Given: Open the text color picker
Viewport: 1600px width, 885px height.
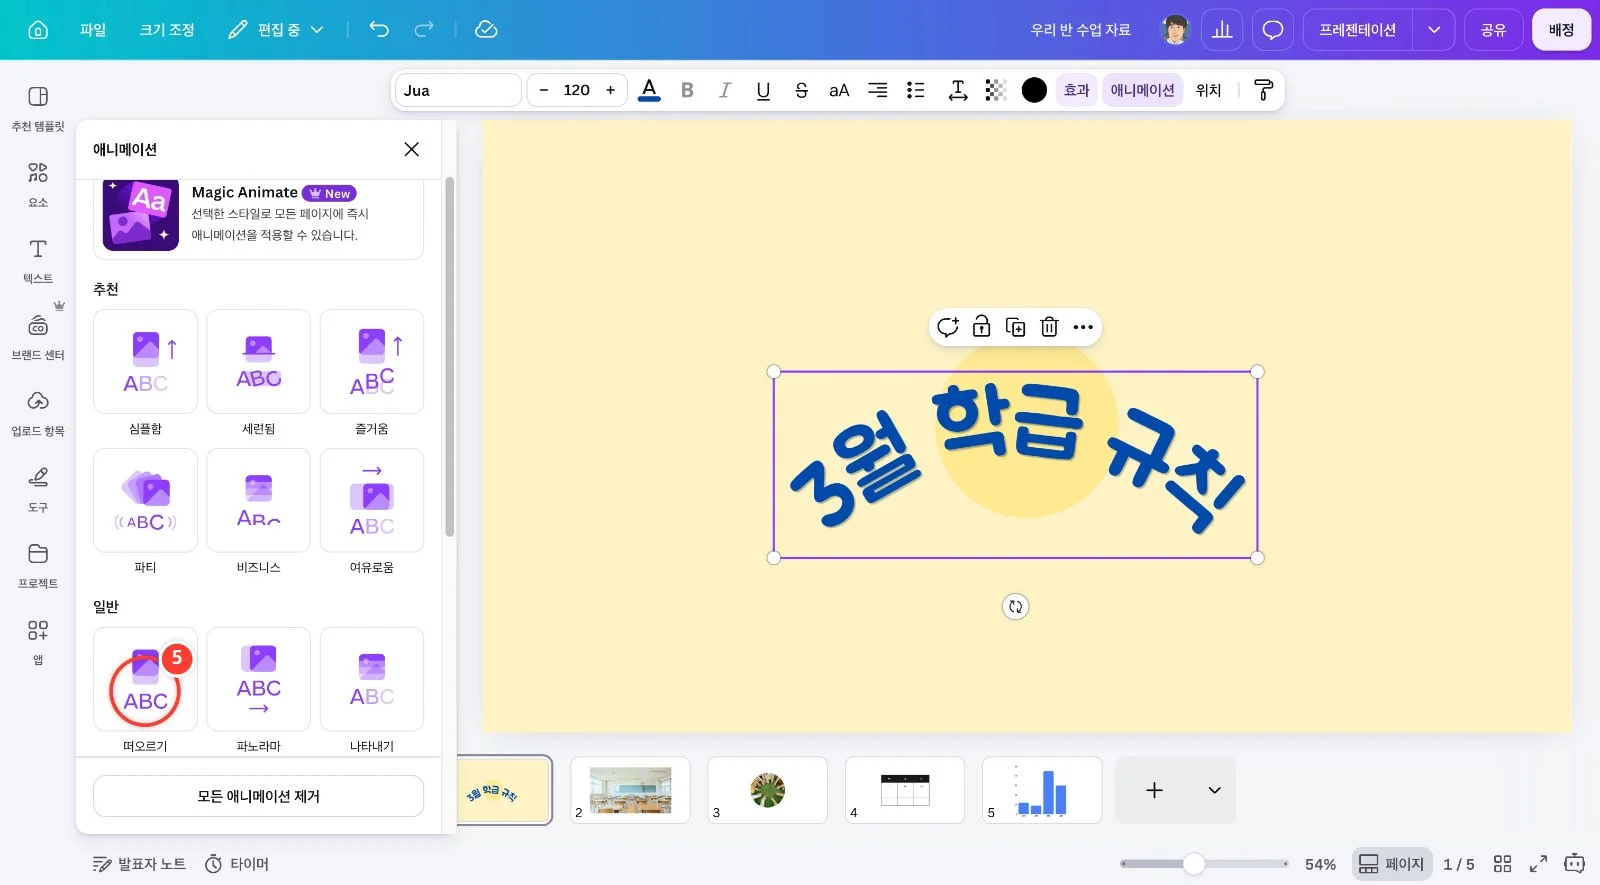Looking at the screenshot, I should (649, 90).
